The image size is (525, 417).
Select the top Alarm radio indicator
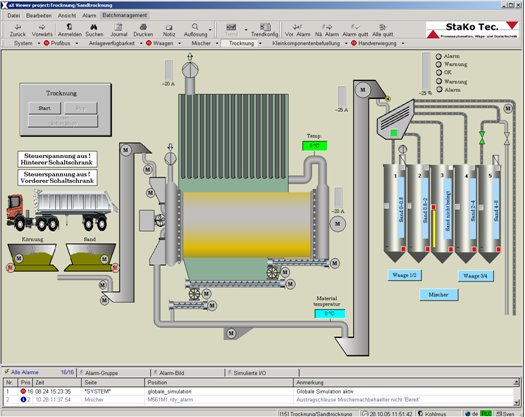point(439,56)
